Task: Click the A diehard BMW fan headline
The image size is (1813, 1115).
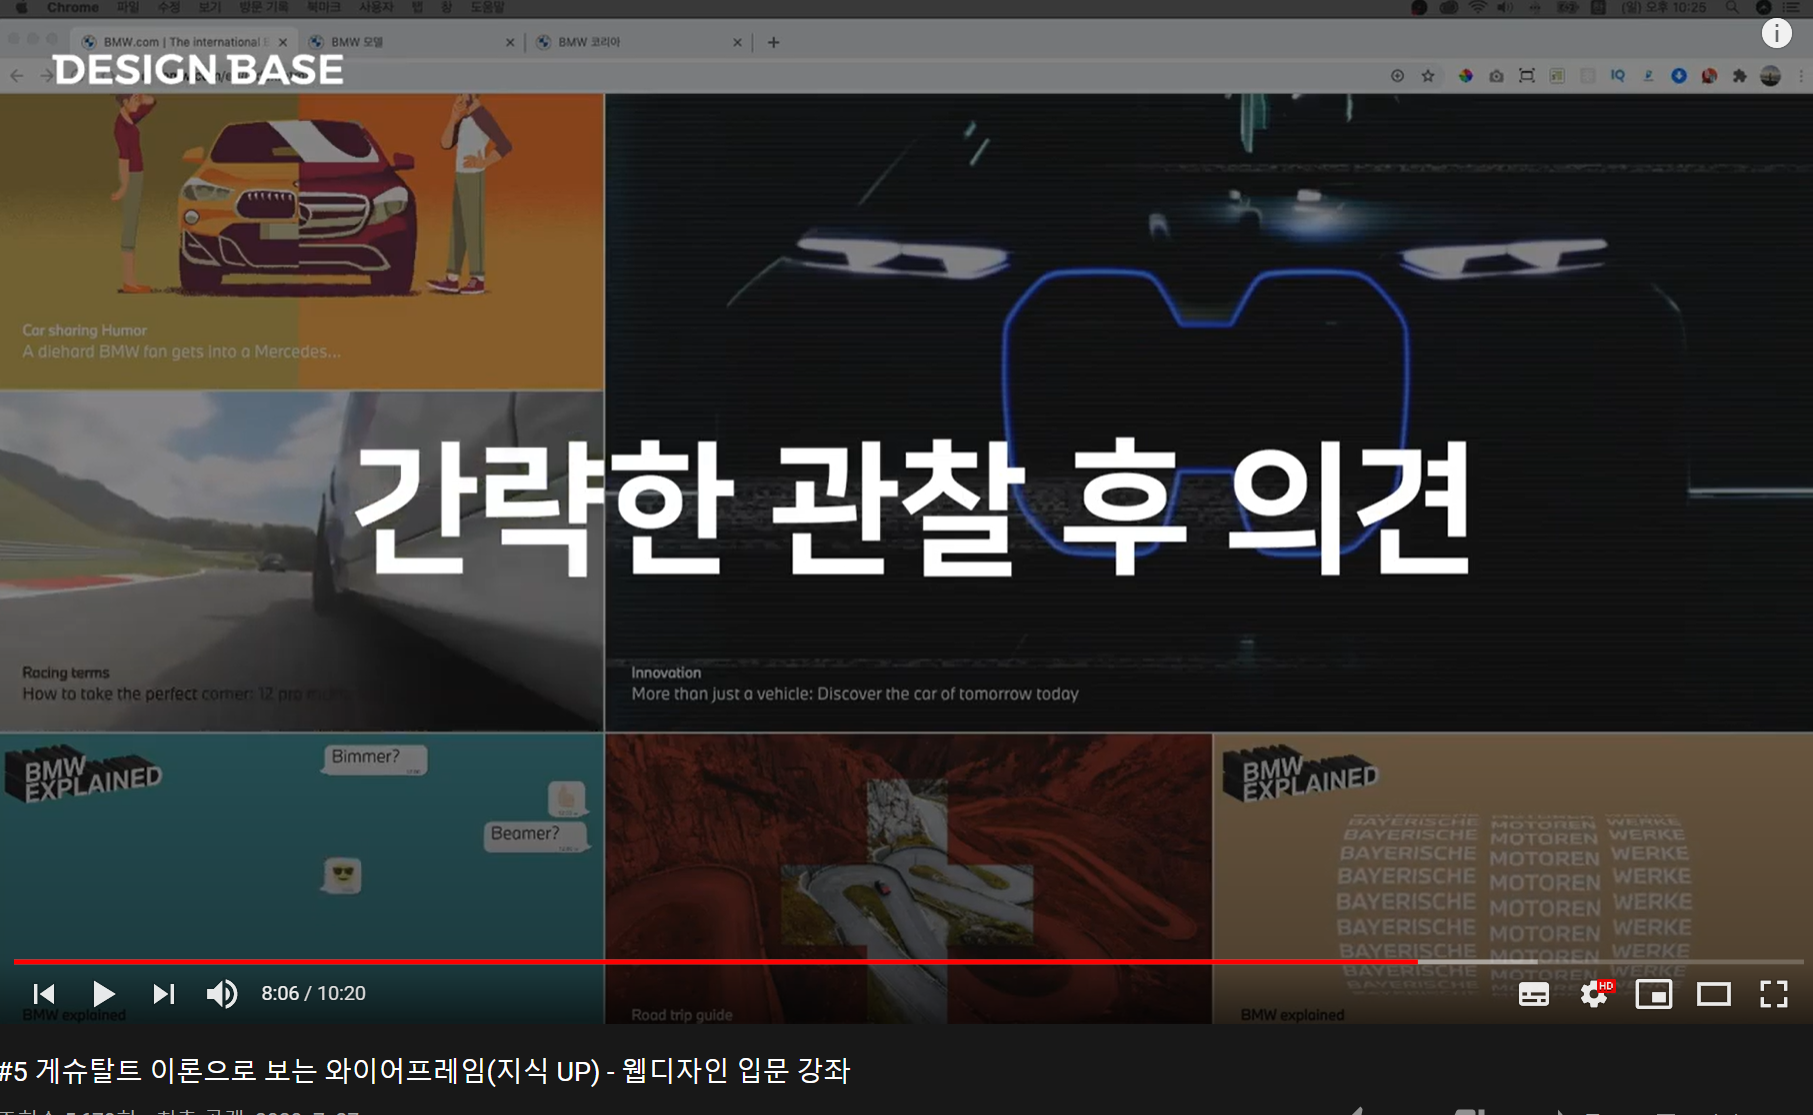Action: tap(181, 352)
